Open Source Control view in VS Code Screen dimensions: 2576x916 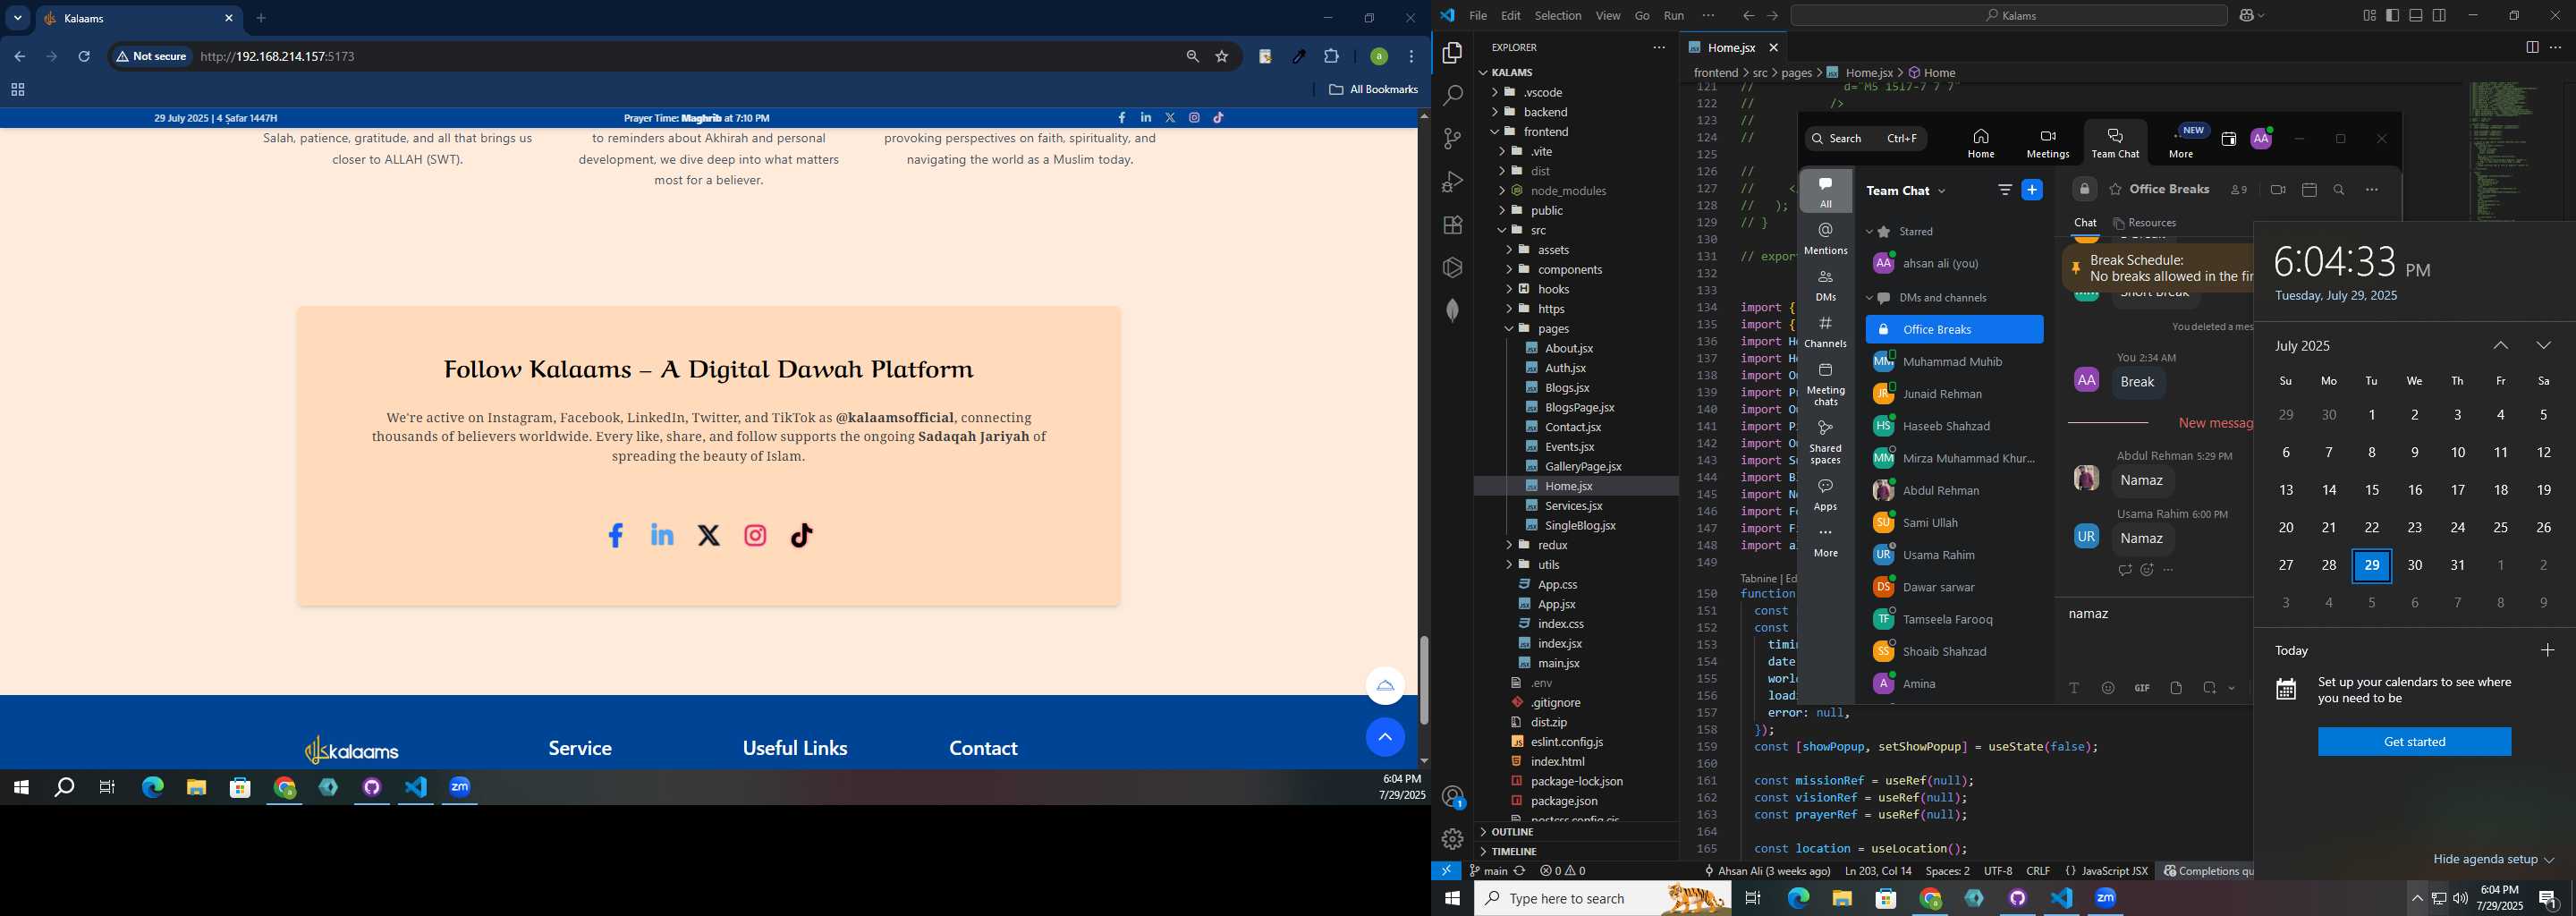click(x=1452, y=139)
